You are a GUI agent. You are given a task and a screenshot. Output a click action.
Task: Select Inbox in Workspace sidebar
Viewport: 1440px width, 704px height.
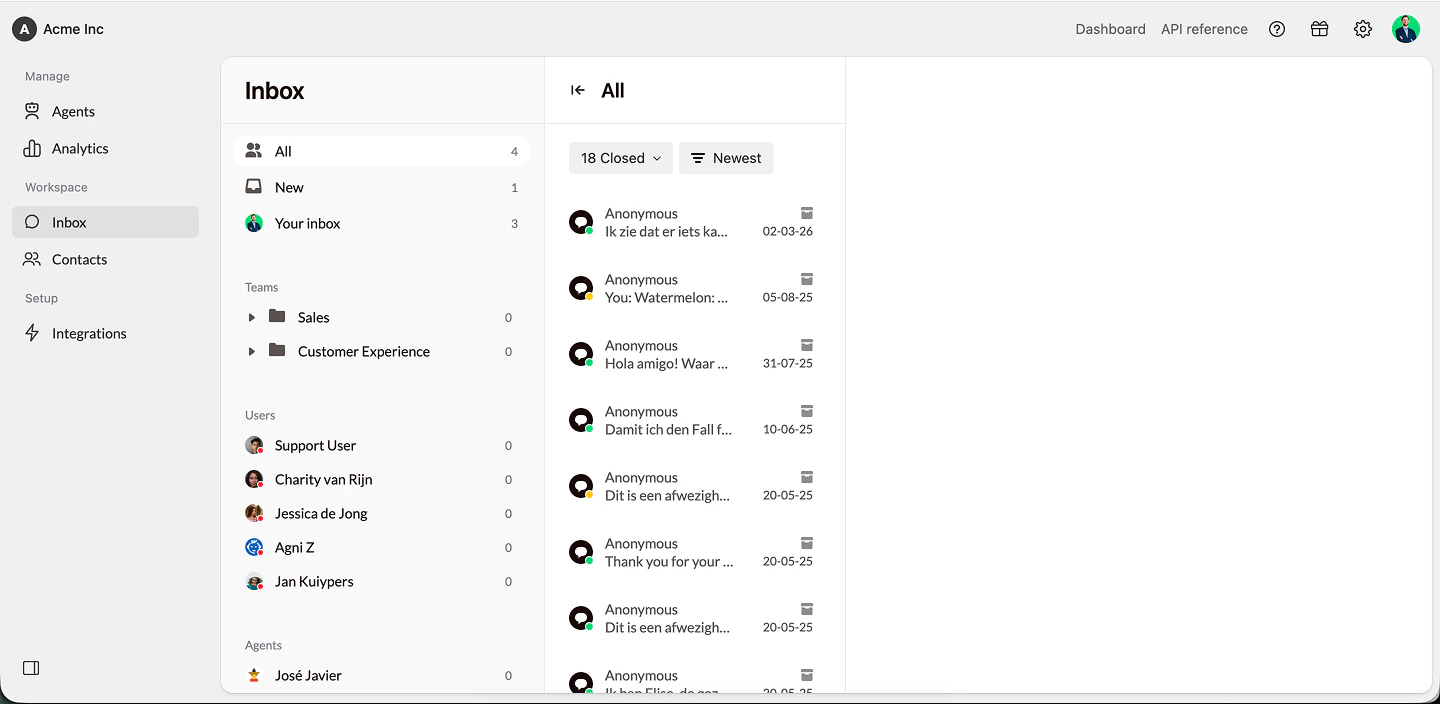pyautogui.click(x=105, y=222)
